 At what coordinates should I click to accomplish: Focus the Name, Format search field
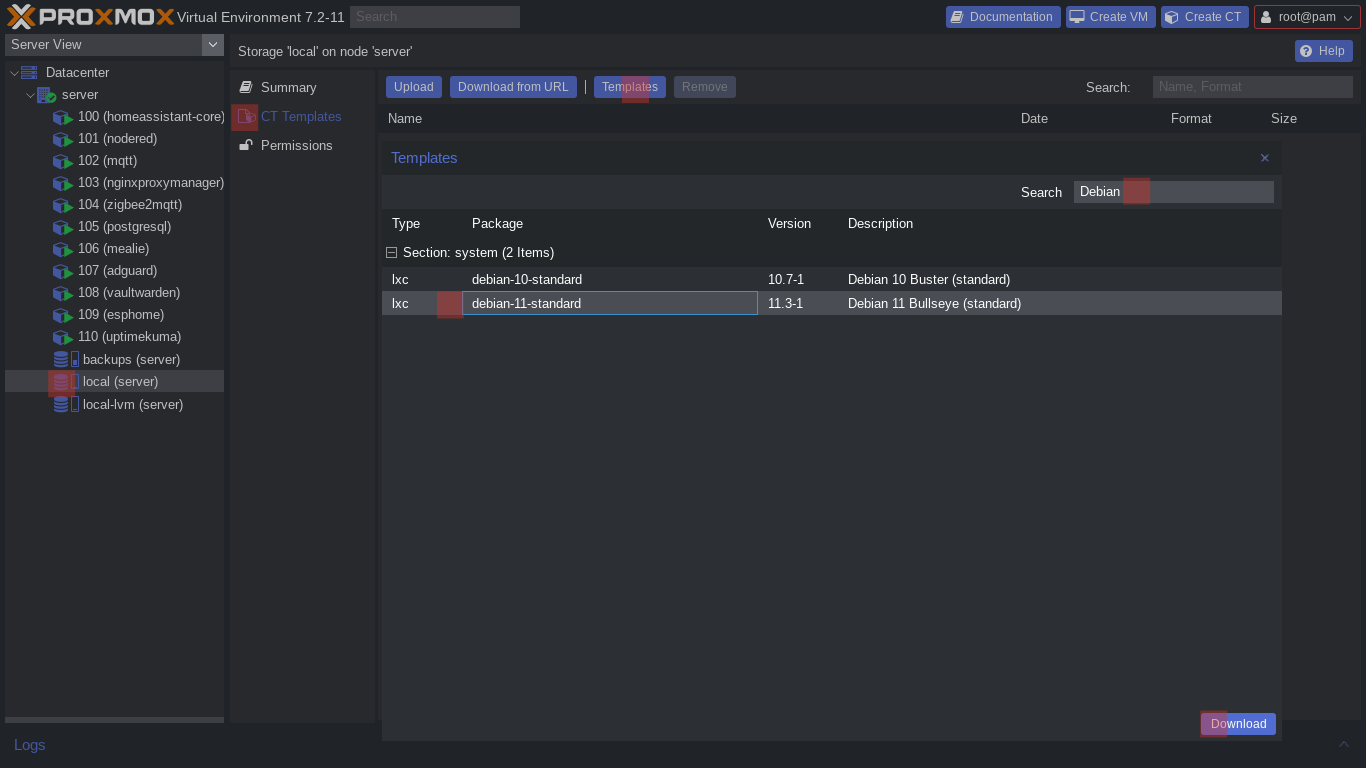(x=1253, y=87)
